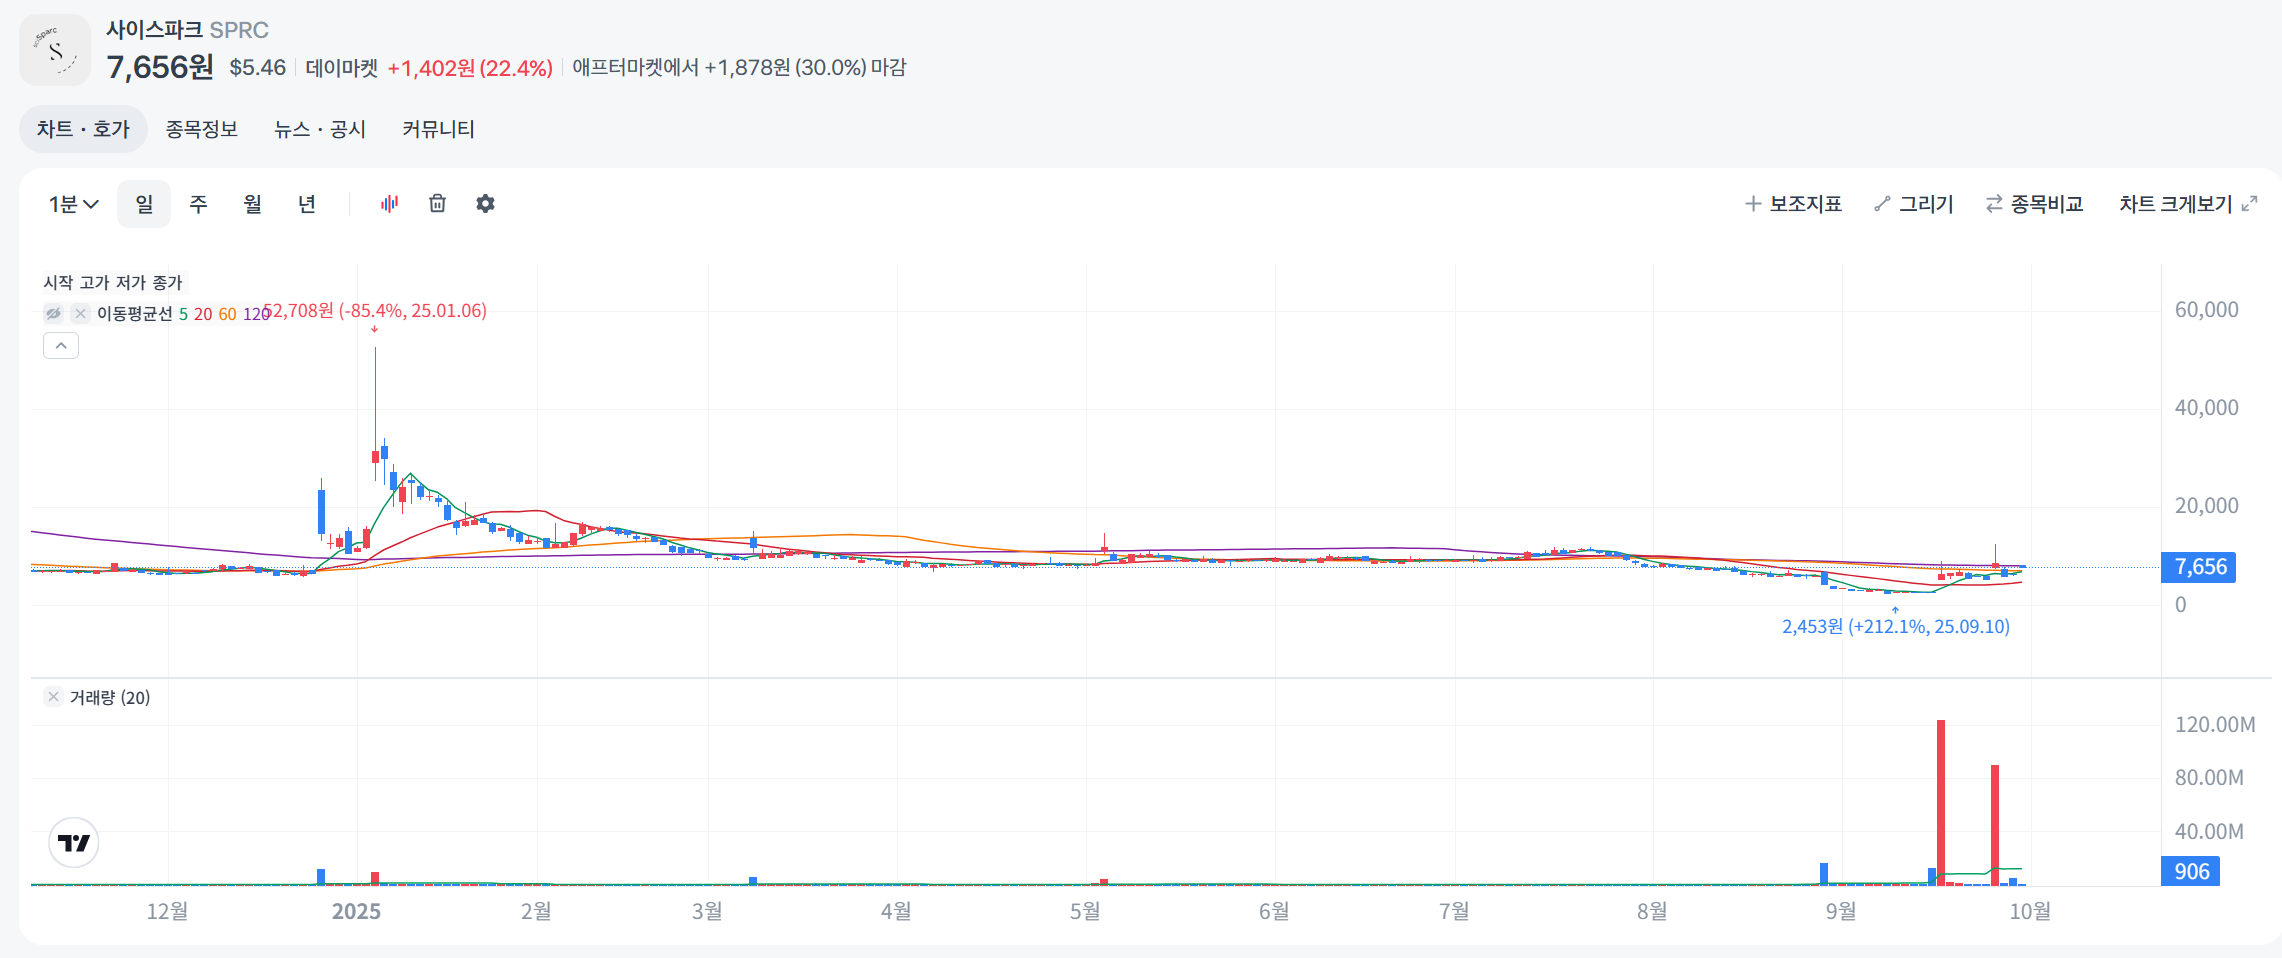Click the 5-day moving average color label

(183, 314)
